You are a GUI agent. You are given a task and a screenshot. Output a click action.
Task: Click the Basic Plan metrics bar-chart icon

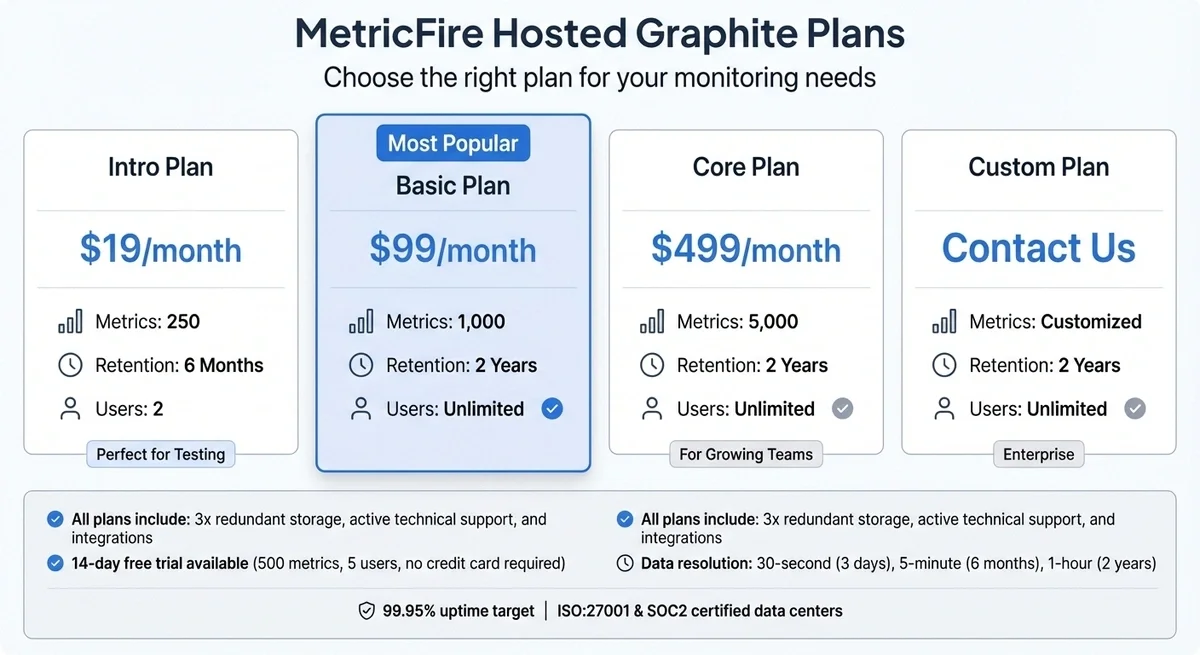click(x=361, y=322)
